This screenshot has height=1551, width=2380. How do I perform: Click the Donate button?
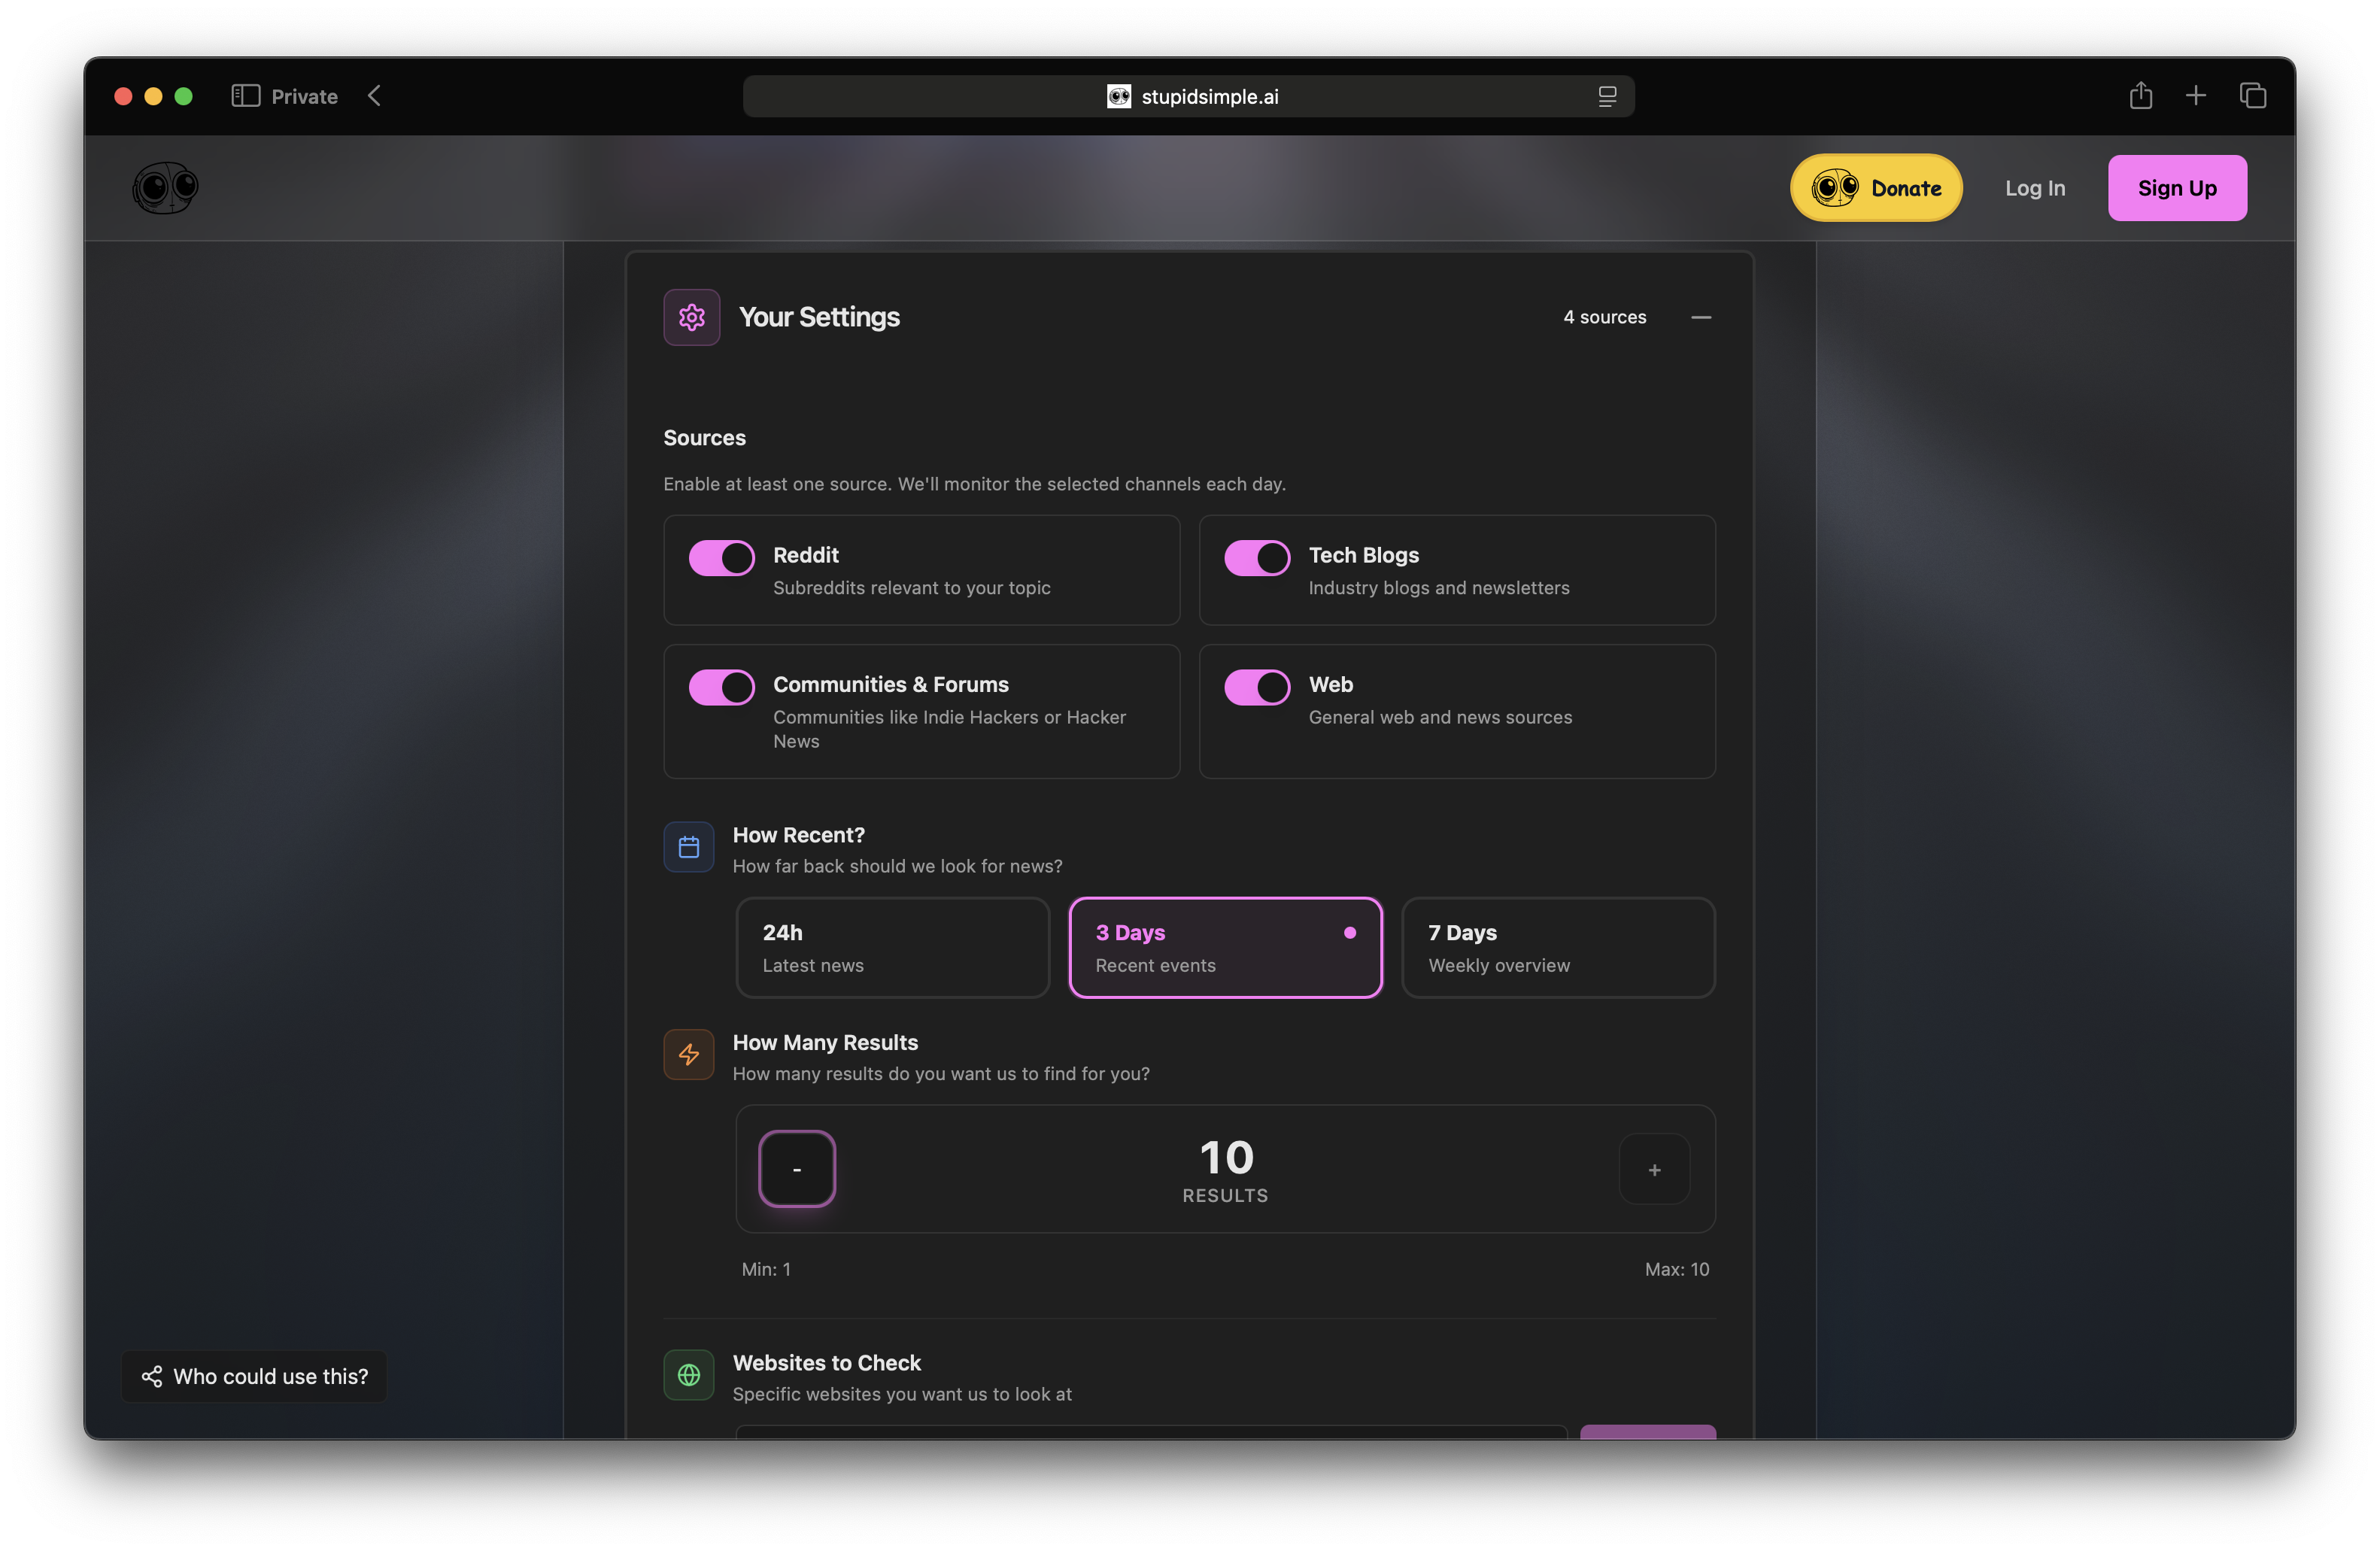point(1876,188)
